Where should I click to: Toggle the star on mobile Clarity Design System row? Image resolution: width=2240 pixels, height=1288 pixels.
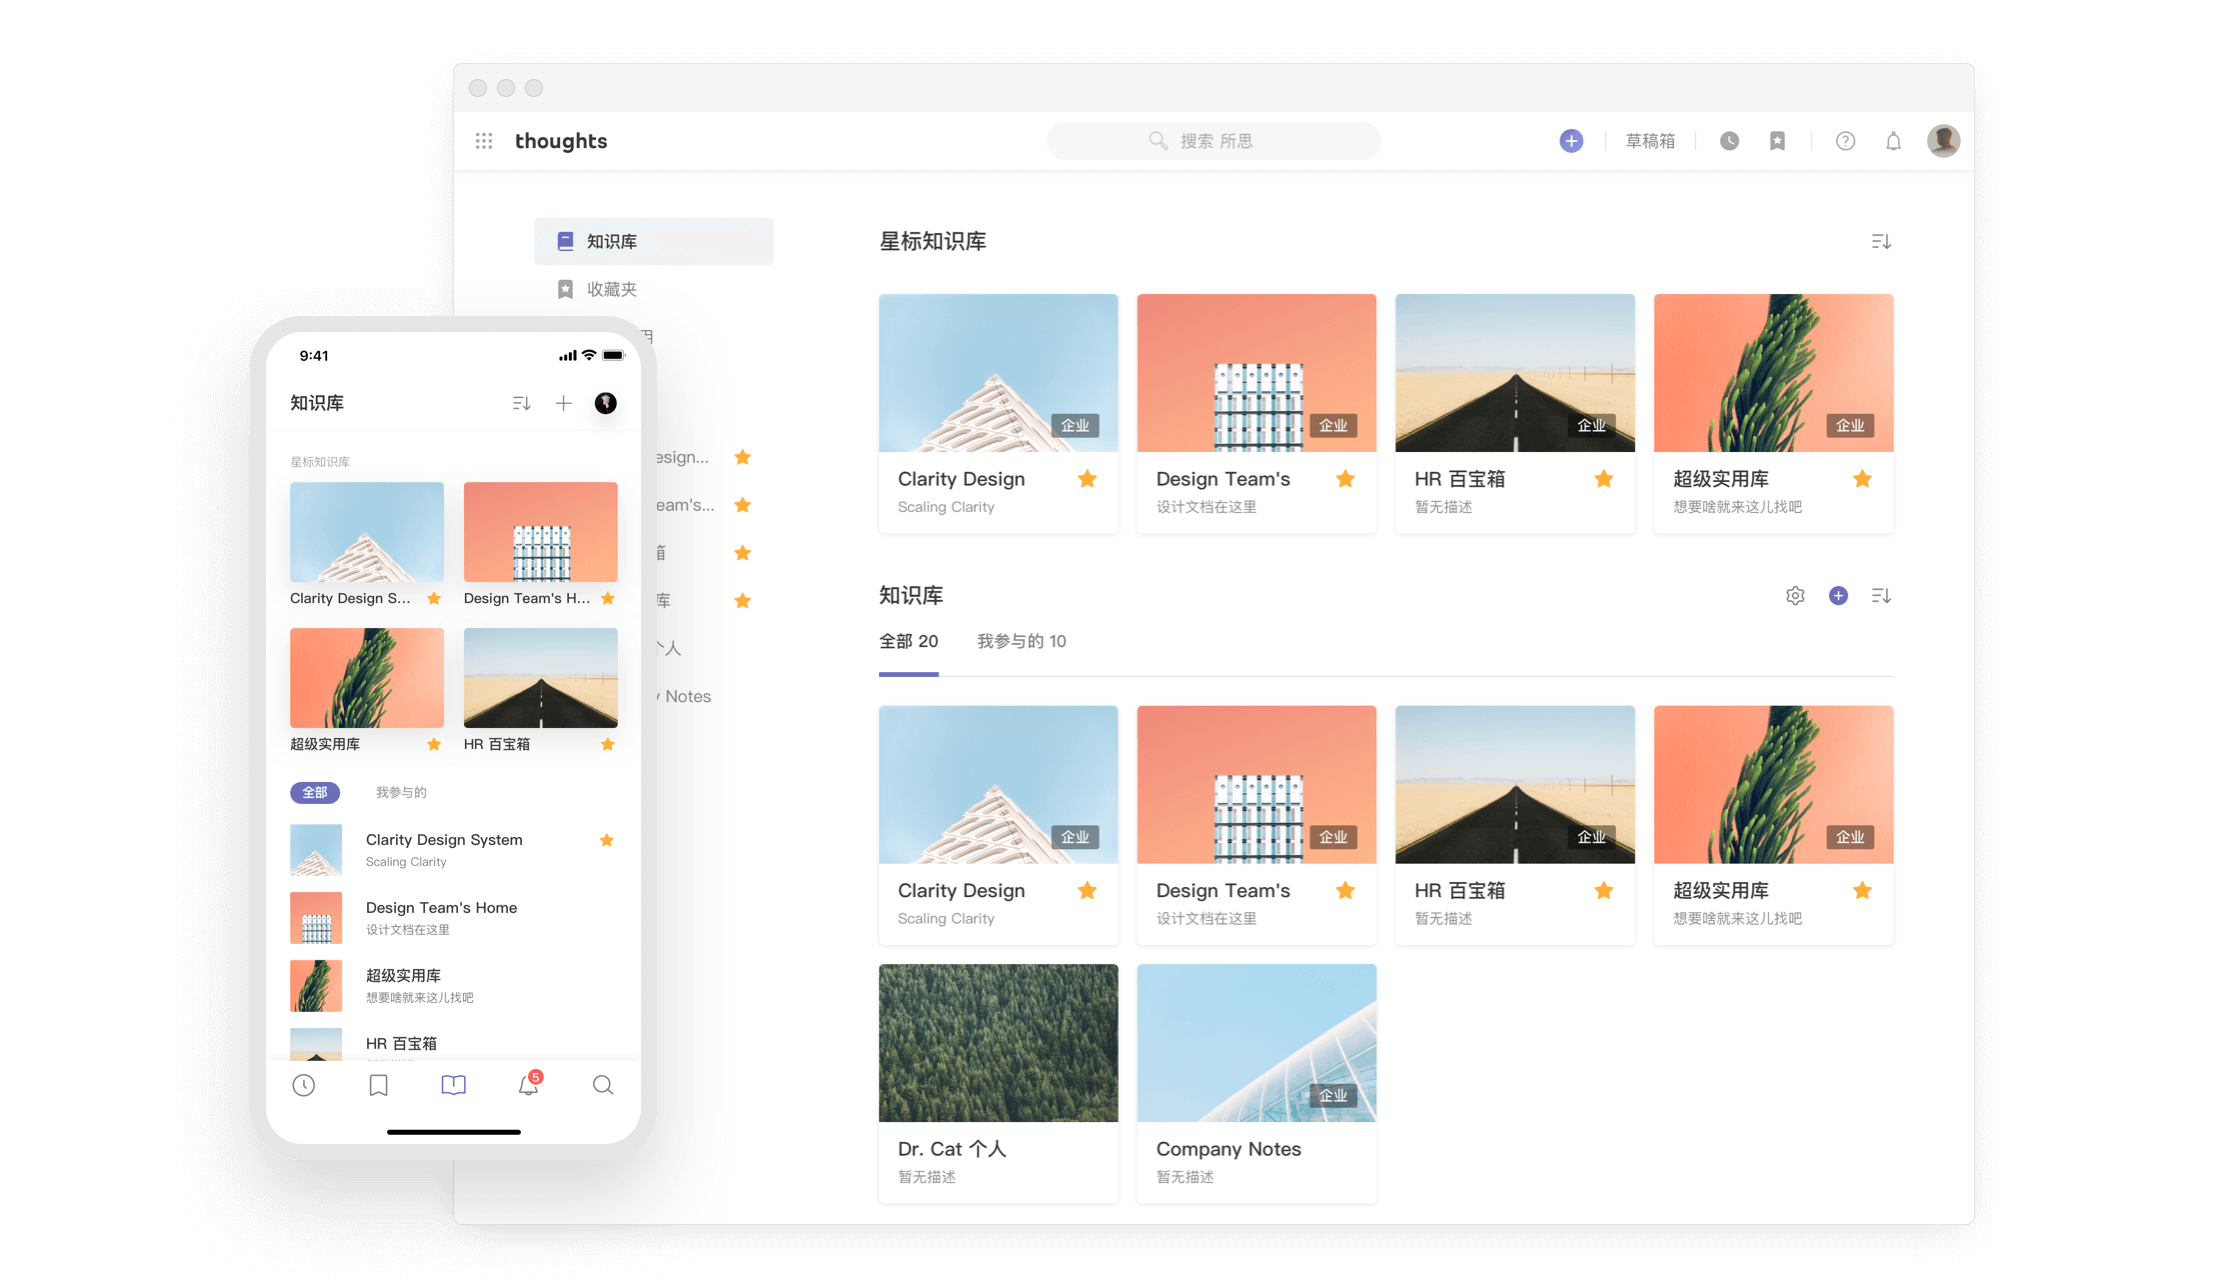[606, 840]
